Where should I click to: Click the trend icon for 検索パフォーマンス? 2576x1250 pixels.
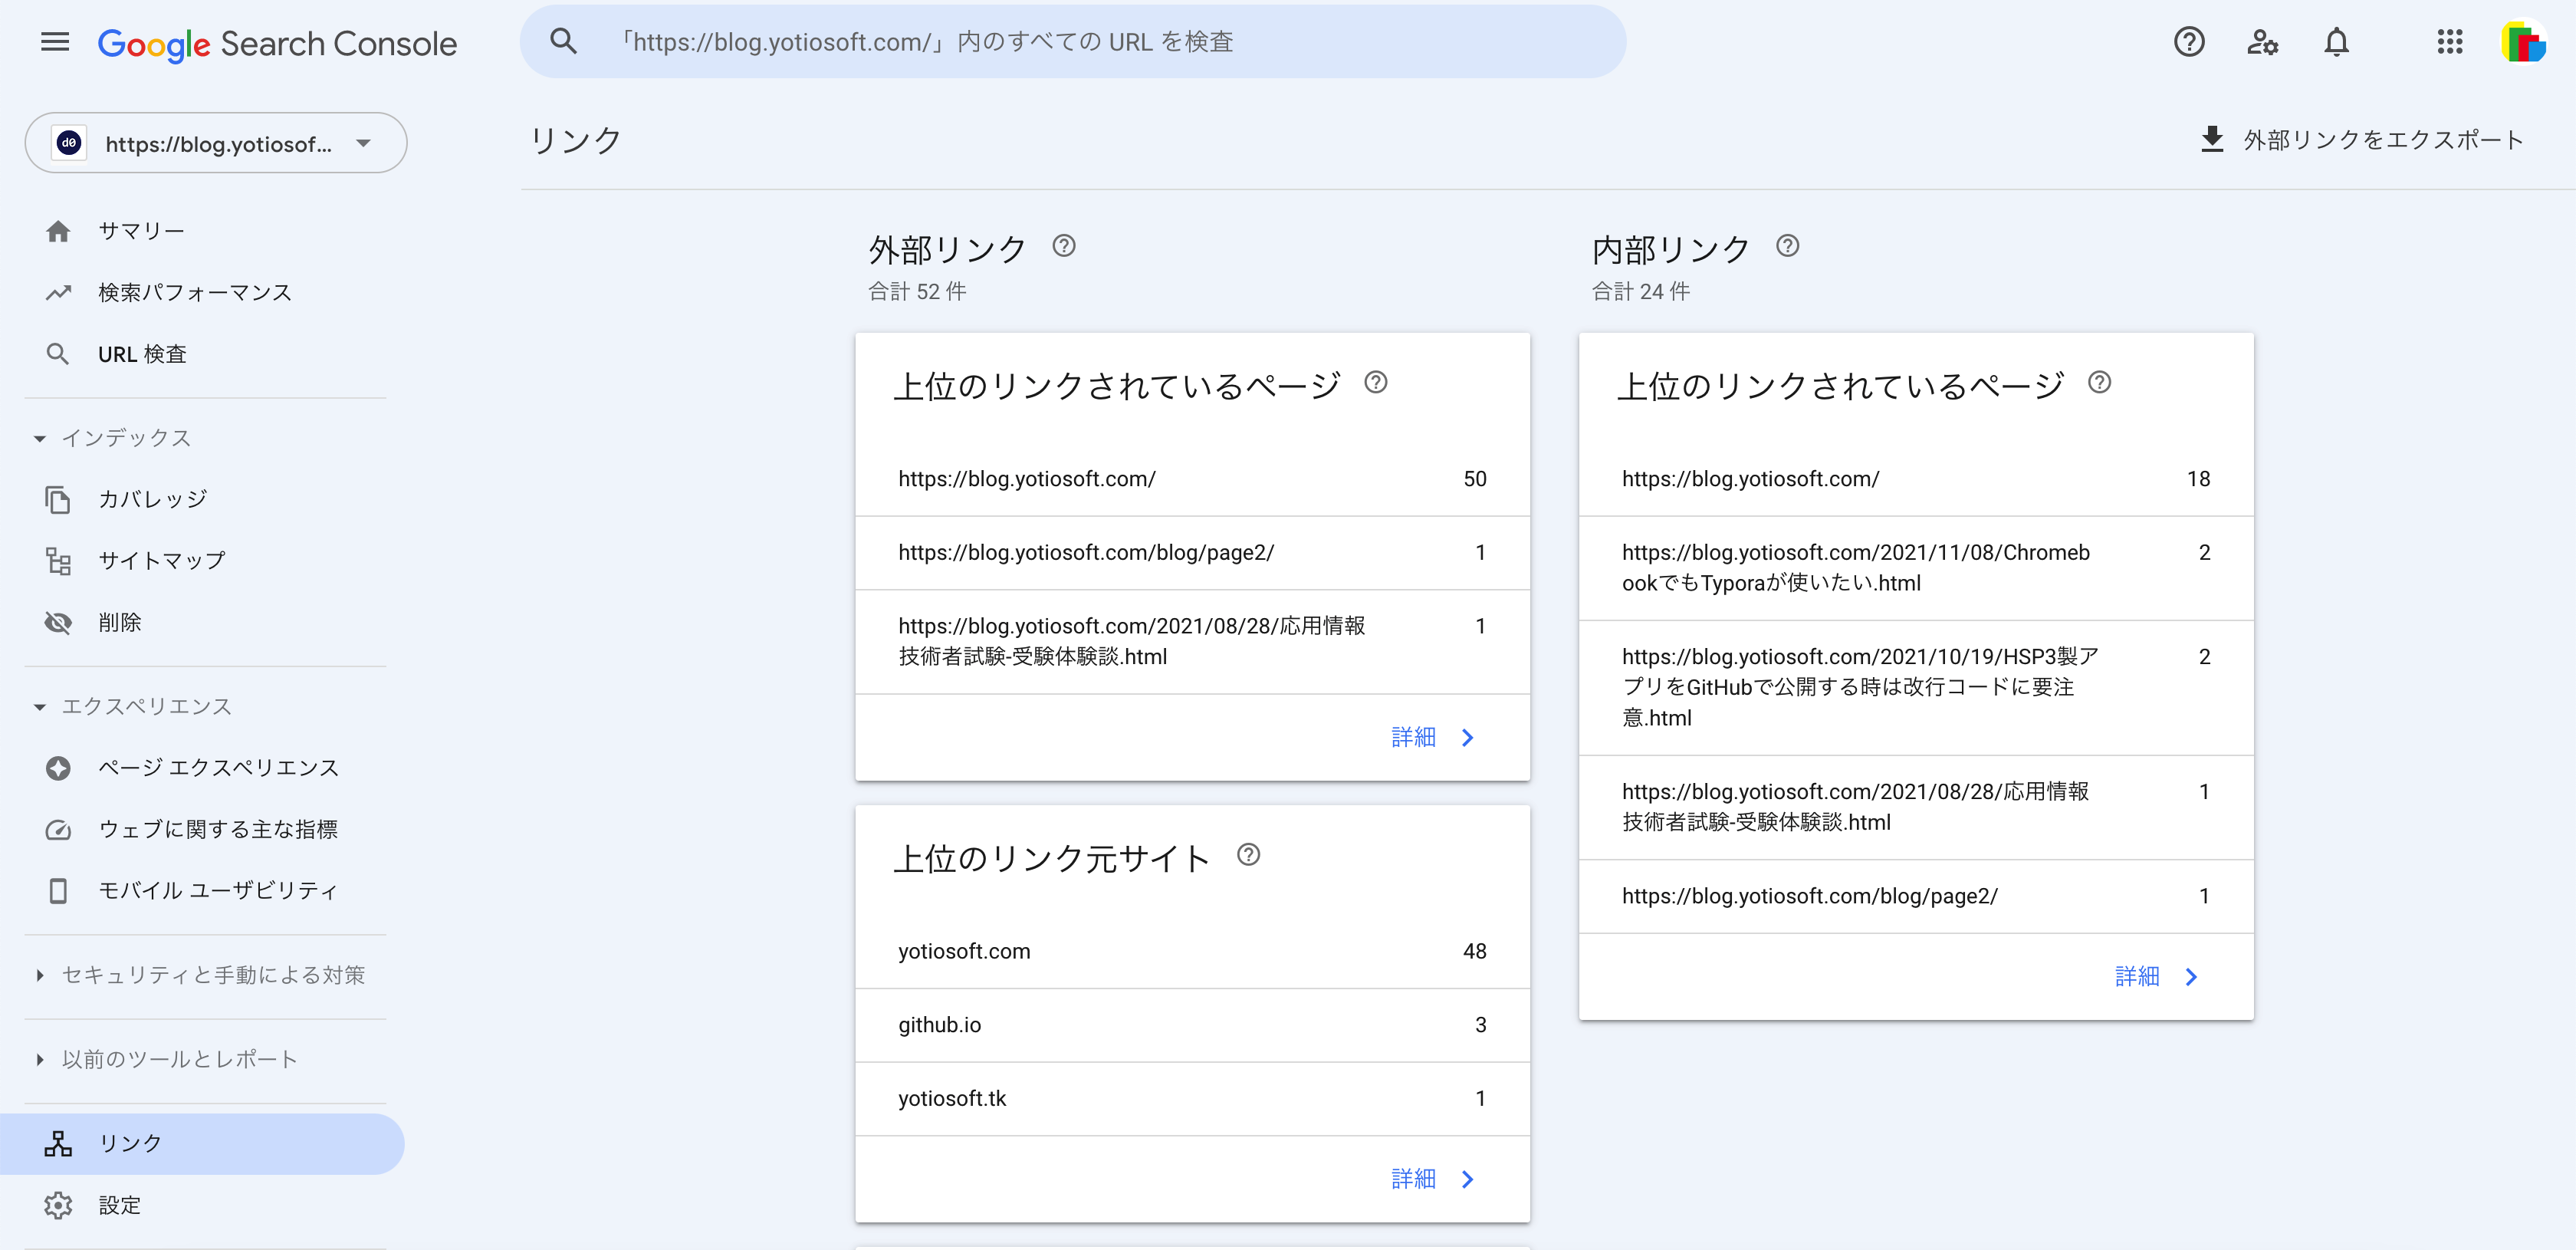58,293
